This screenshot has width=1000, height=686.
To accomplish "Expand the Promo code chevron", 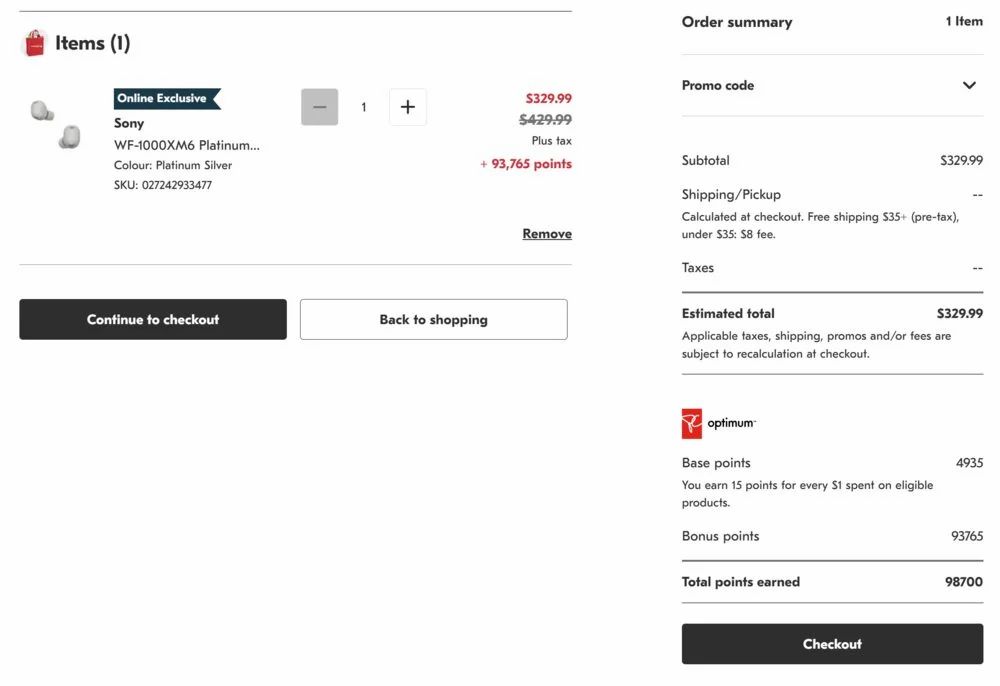I will pos(969,85).
